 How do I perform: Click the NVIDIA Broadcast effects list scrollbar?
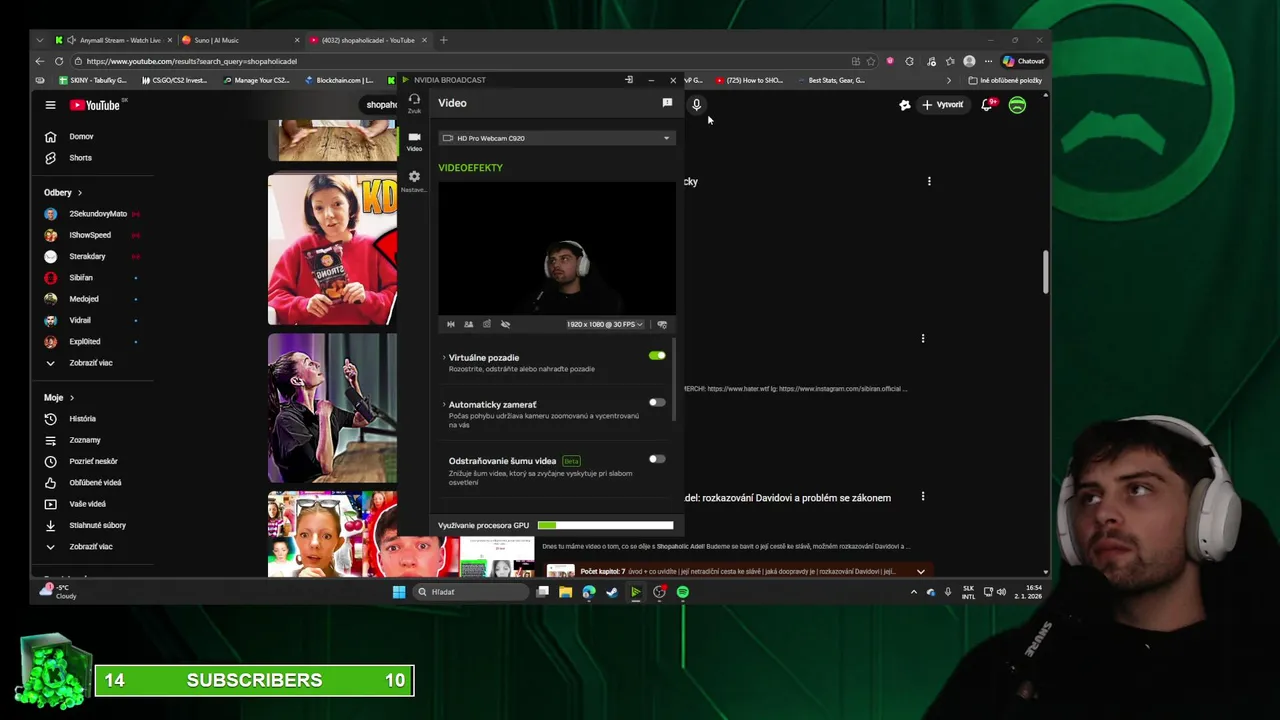tap(674, 380)
